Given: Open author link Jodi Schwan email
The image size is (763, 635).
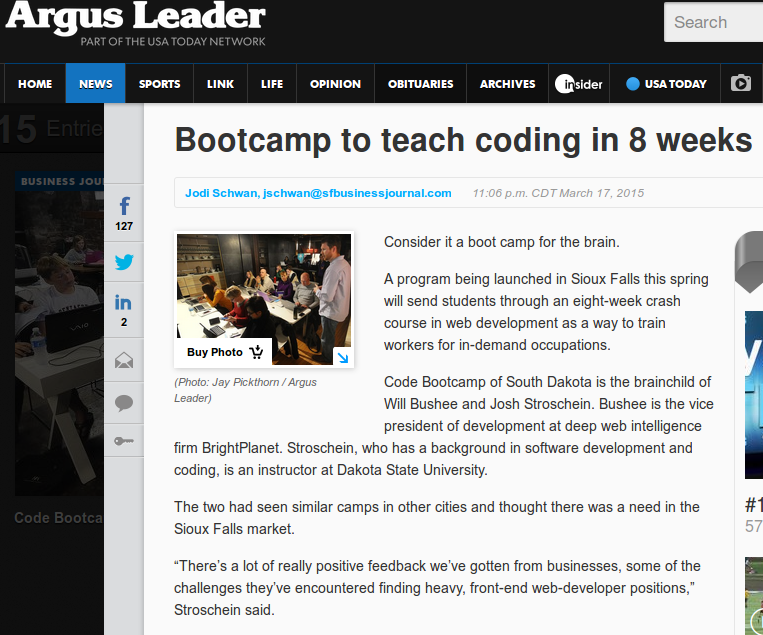Looking at the screenshot, I should [x=318, y=193].
